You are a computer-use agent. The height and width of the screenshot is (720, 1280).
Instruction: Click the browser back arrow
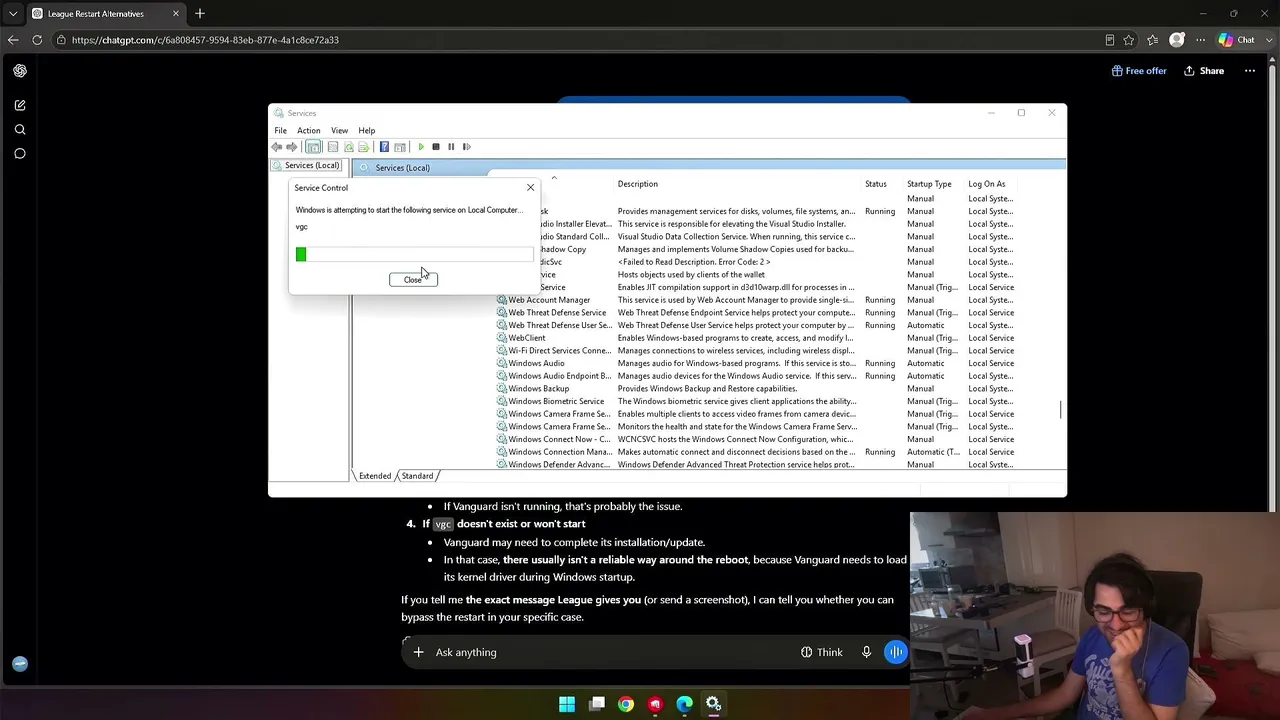pyautogui.click(x=13, y=40)
